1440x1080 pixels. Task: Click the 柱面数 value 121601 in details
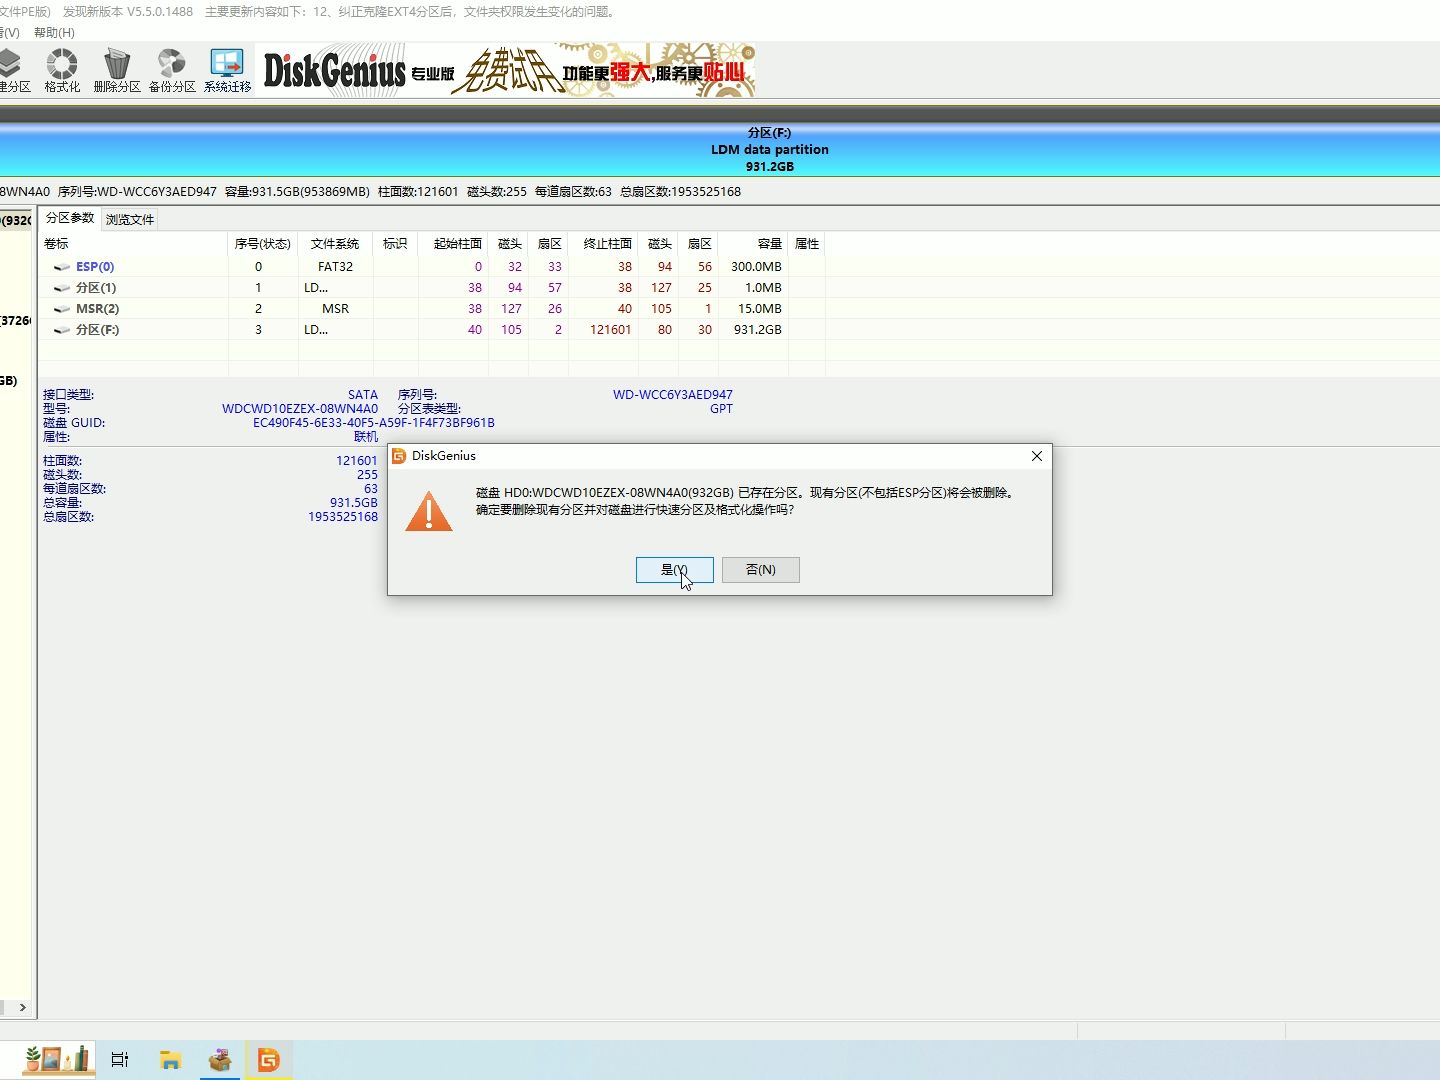coord(357,461)
